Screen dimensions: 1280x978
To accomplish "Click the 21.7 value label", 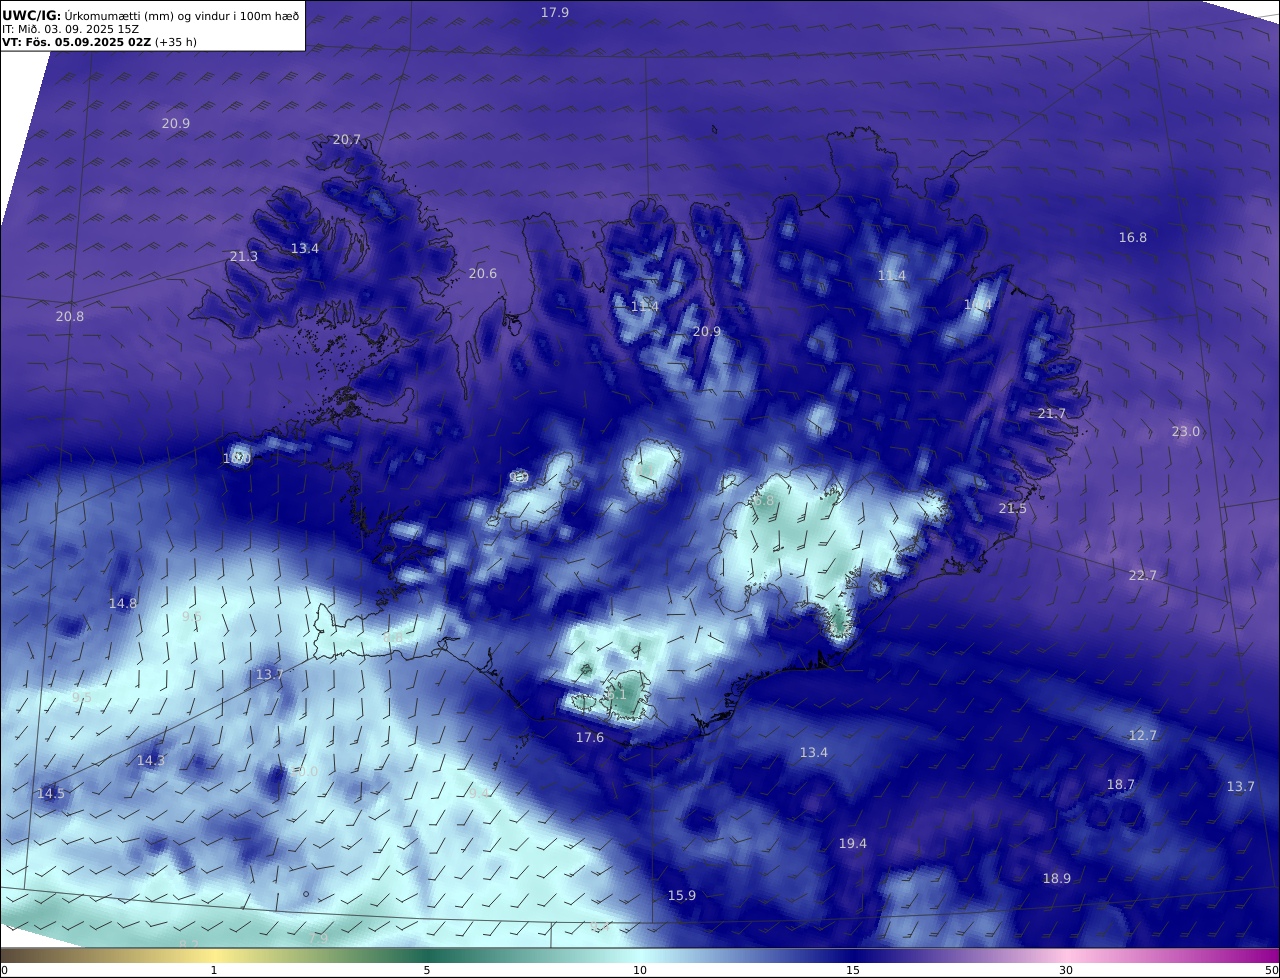I will (1052, 414).
